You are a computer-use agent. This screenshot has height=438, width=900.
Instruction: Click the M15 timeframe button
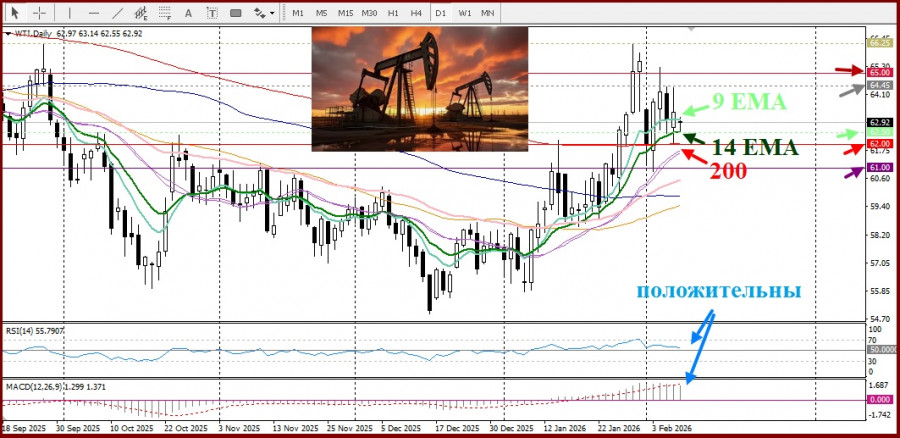345,13
